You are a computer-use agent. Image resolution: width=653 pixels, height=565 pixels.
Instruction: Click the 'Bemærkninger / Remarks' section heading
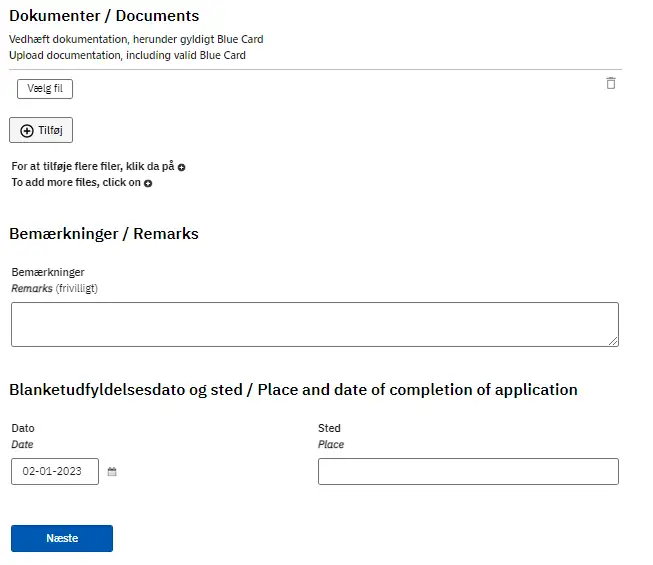[x=104, y=234]
